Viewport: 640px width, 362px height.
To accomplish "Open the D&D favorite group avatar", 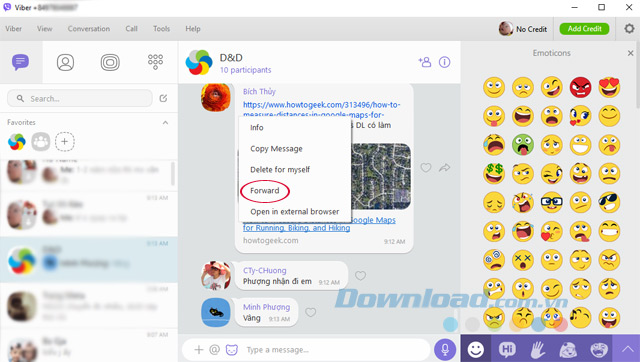I will 17,142.
